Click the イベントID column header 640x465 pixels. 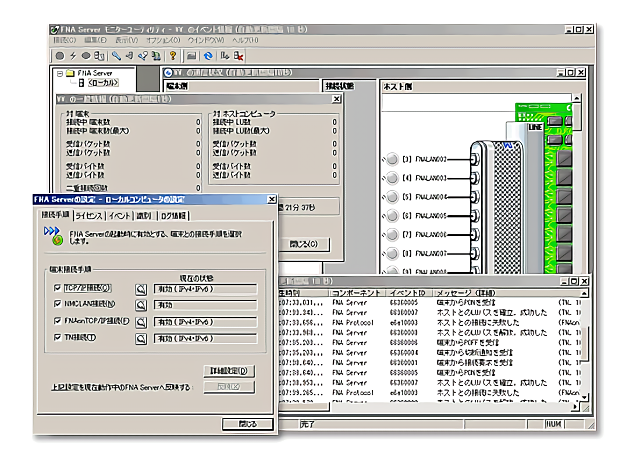pyautogui.click(x=407, y=293)
